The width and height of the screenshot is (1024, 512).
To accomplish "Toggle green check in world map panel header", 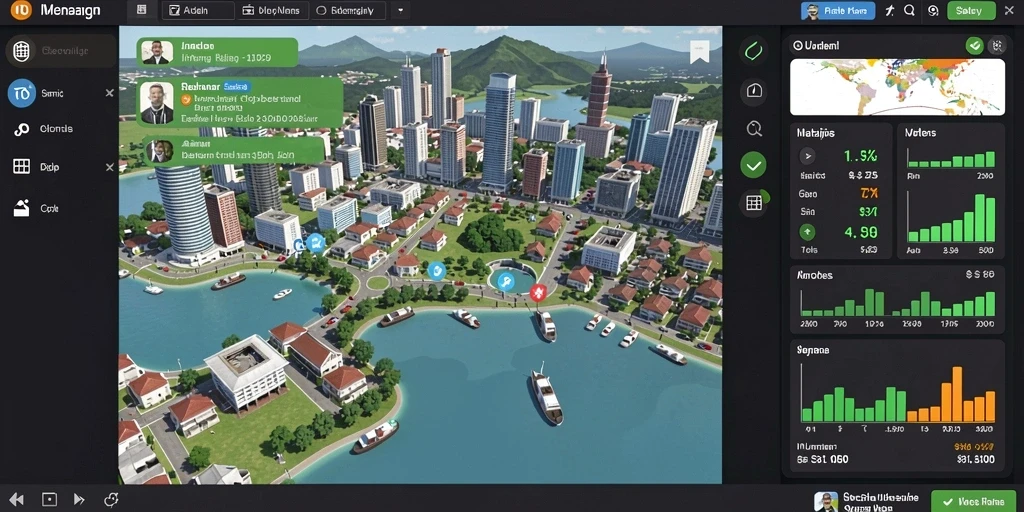I will 974,45.
